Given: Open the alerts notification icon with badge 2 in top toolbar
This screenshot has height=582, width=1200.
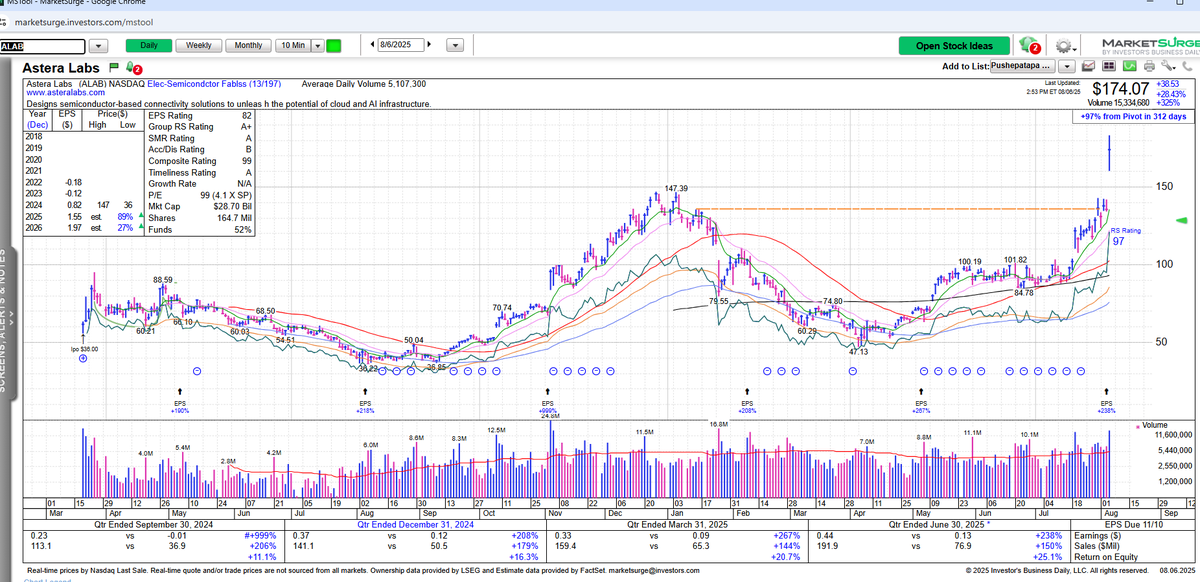Looking at the screenshot, I should 1029,46.
